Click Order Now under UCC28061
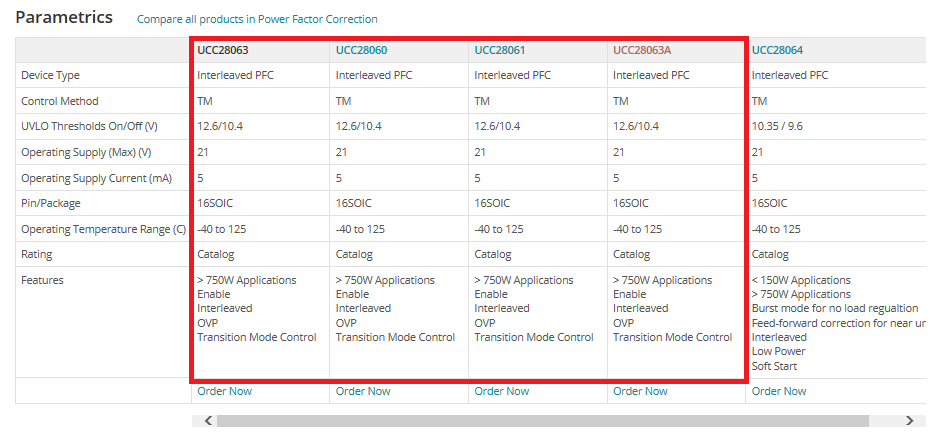The image size is (946, 435). [x=502, y=391]
